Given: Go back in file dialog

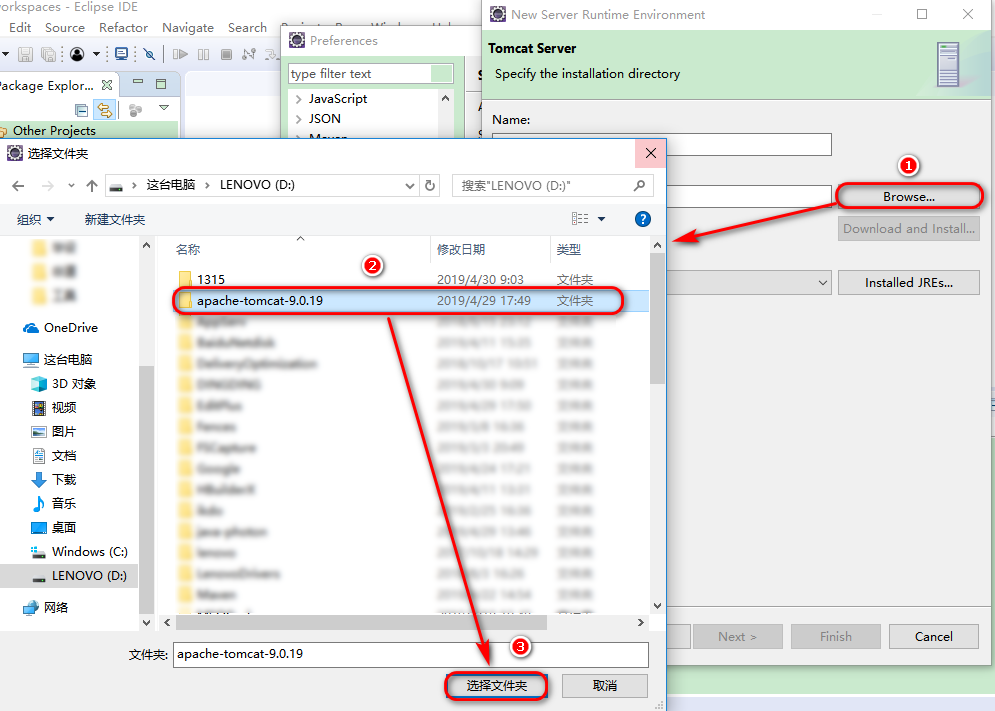Looking at the screenshot, I should (18, 185).
